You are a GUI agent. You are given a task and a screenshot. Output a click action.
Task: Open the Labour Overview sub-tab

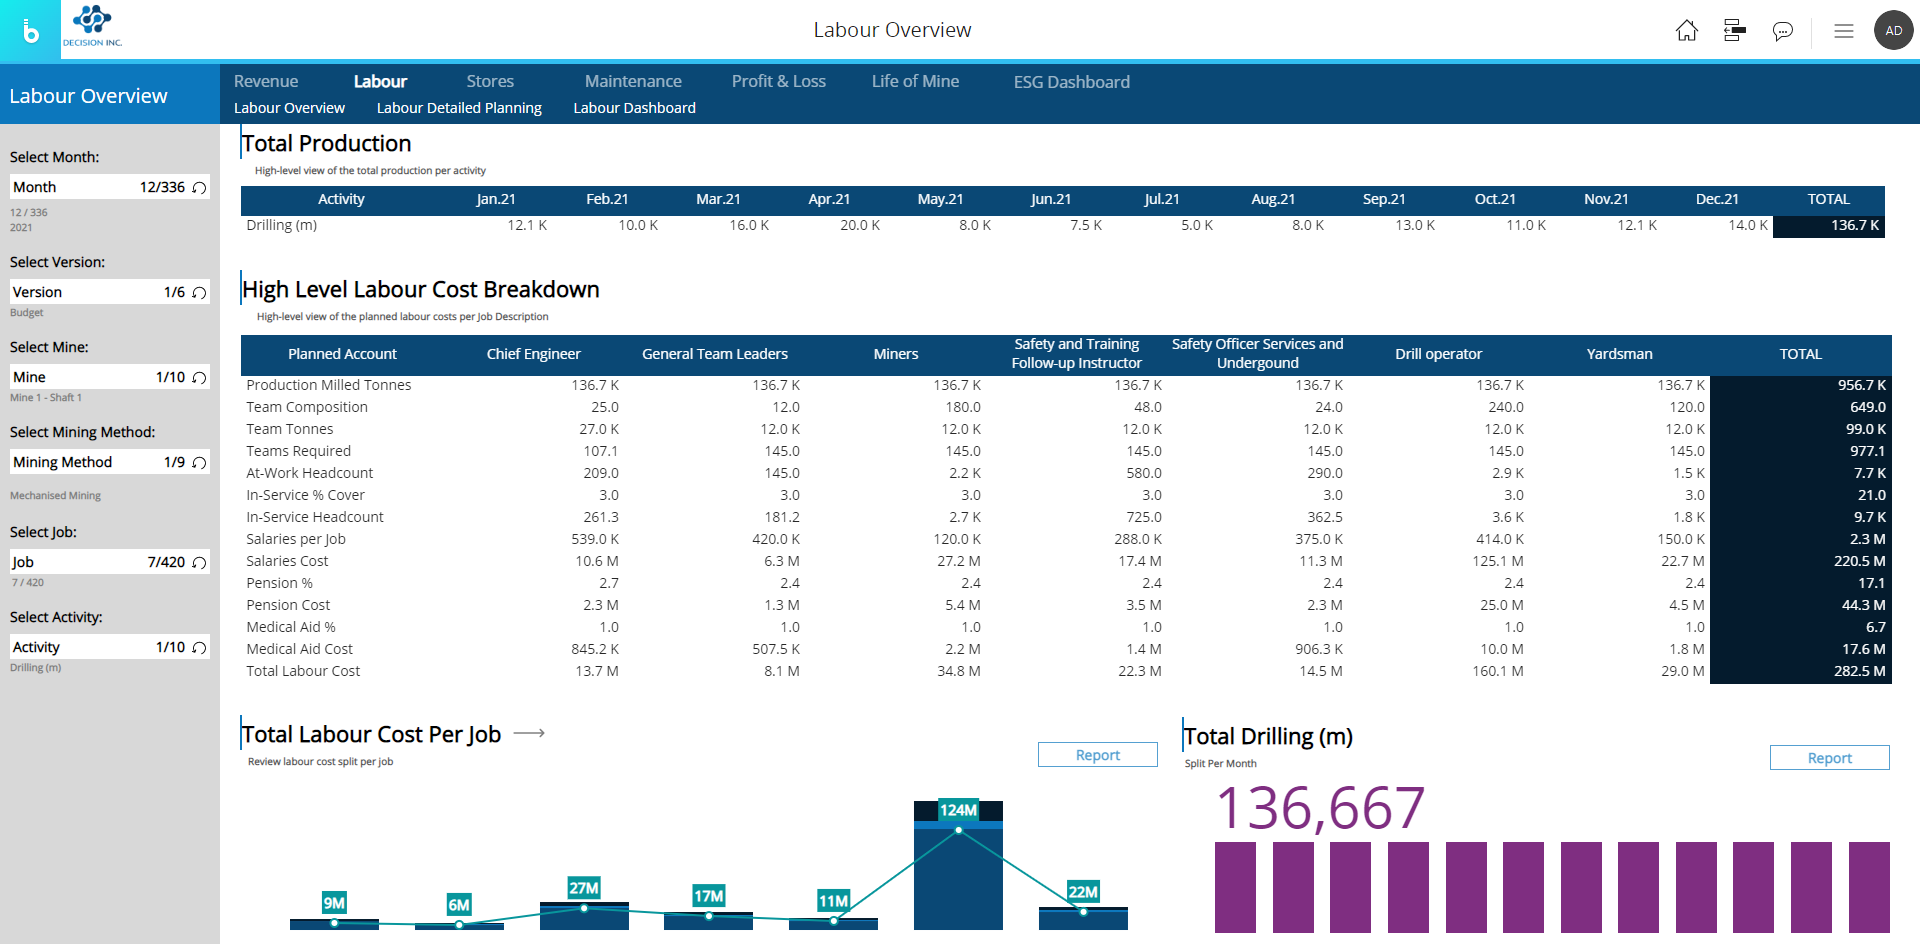pos(289,108)
